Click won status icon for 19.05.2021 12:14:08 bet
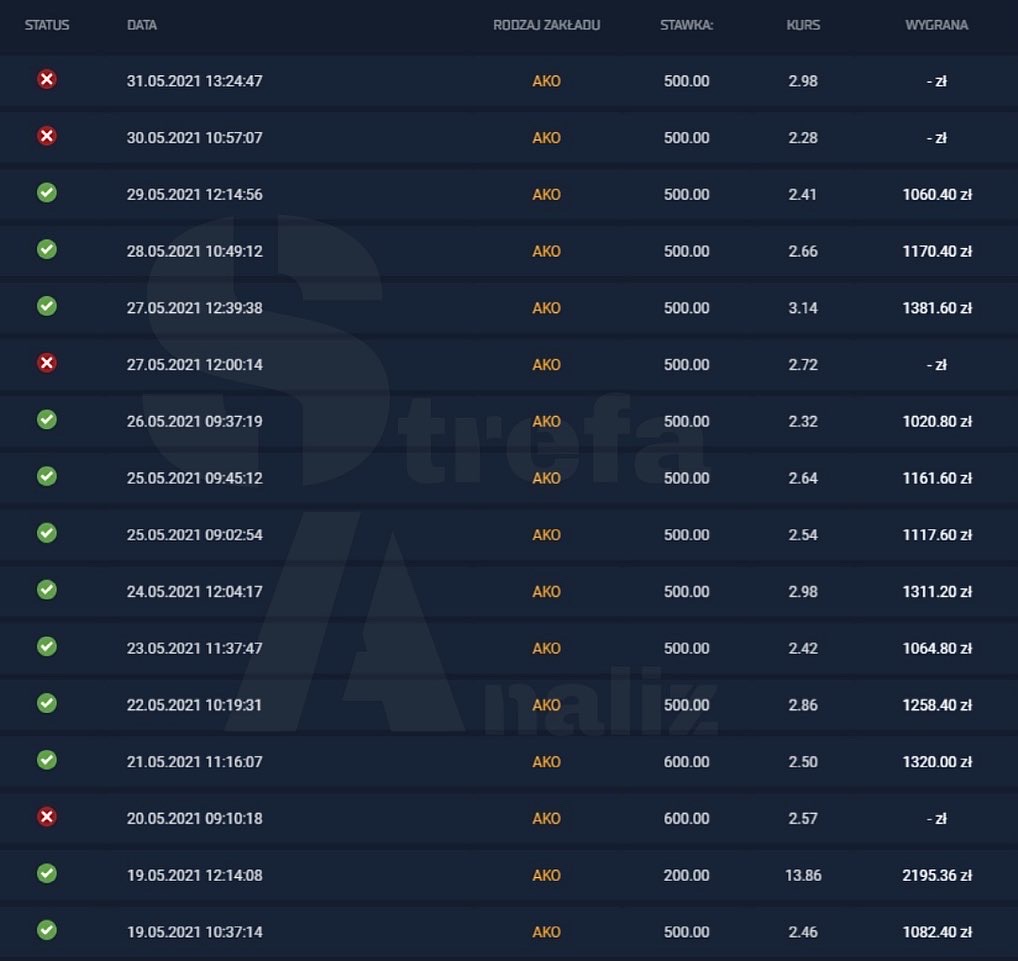Image resolution: width=1018 pixels, height=961 pixels. click(x=47, y=873)
